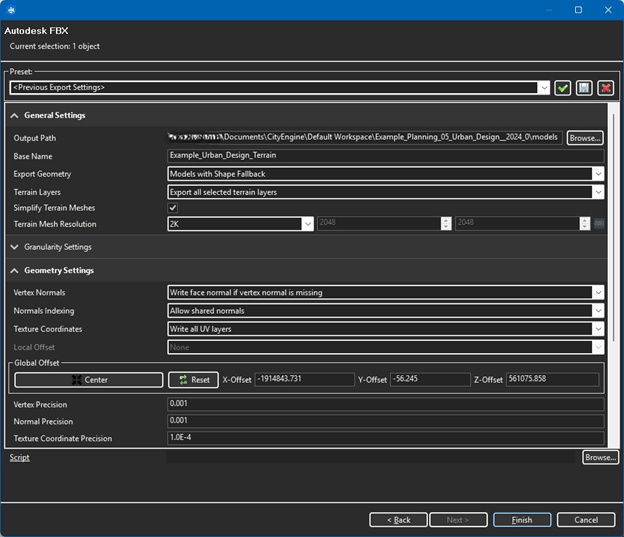The image size is (624, 537).
Task: Click Browse button for Output Path
Action: click(585, 138)
